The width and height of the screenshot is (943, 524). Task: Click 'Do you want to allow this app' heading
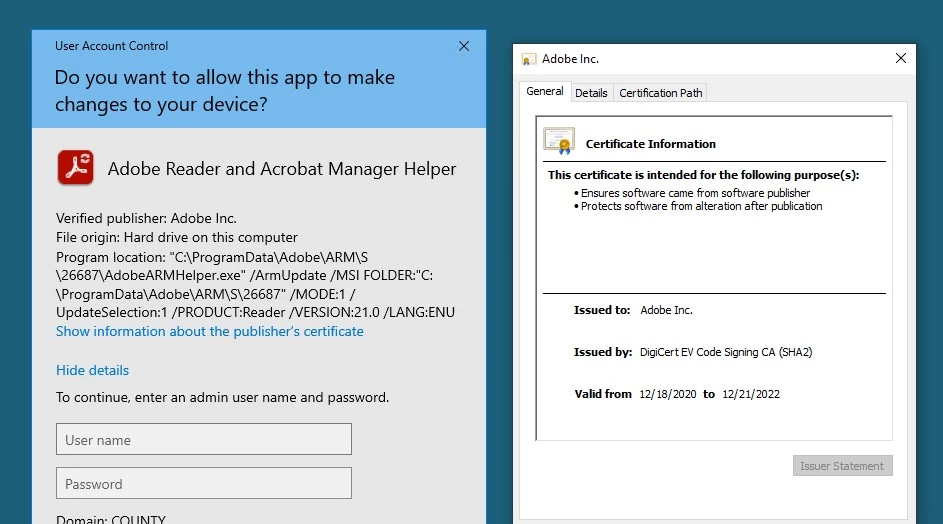[225, 91]
